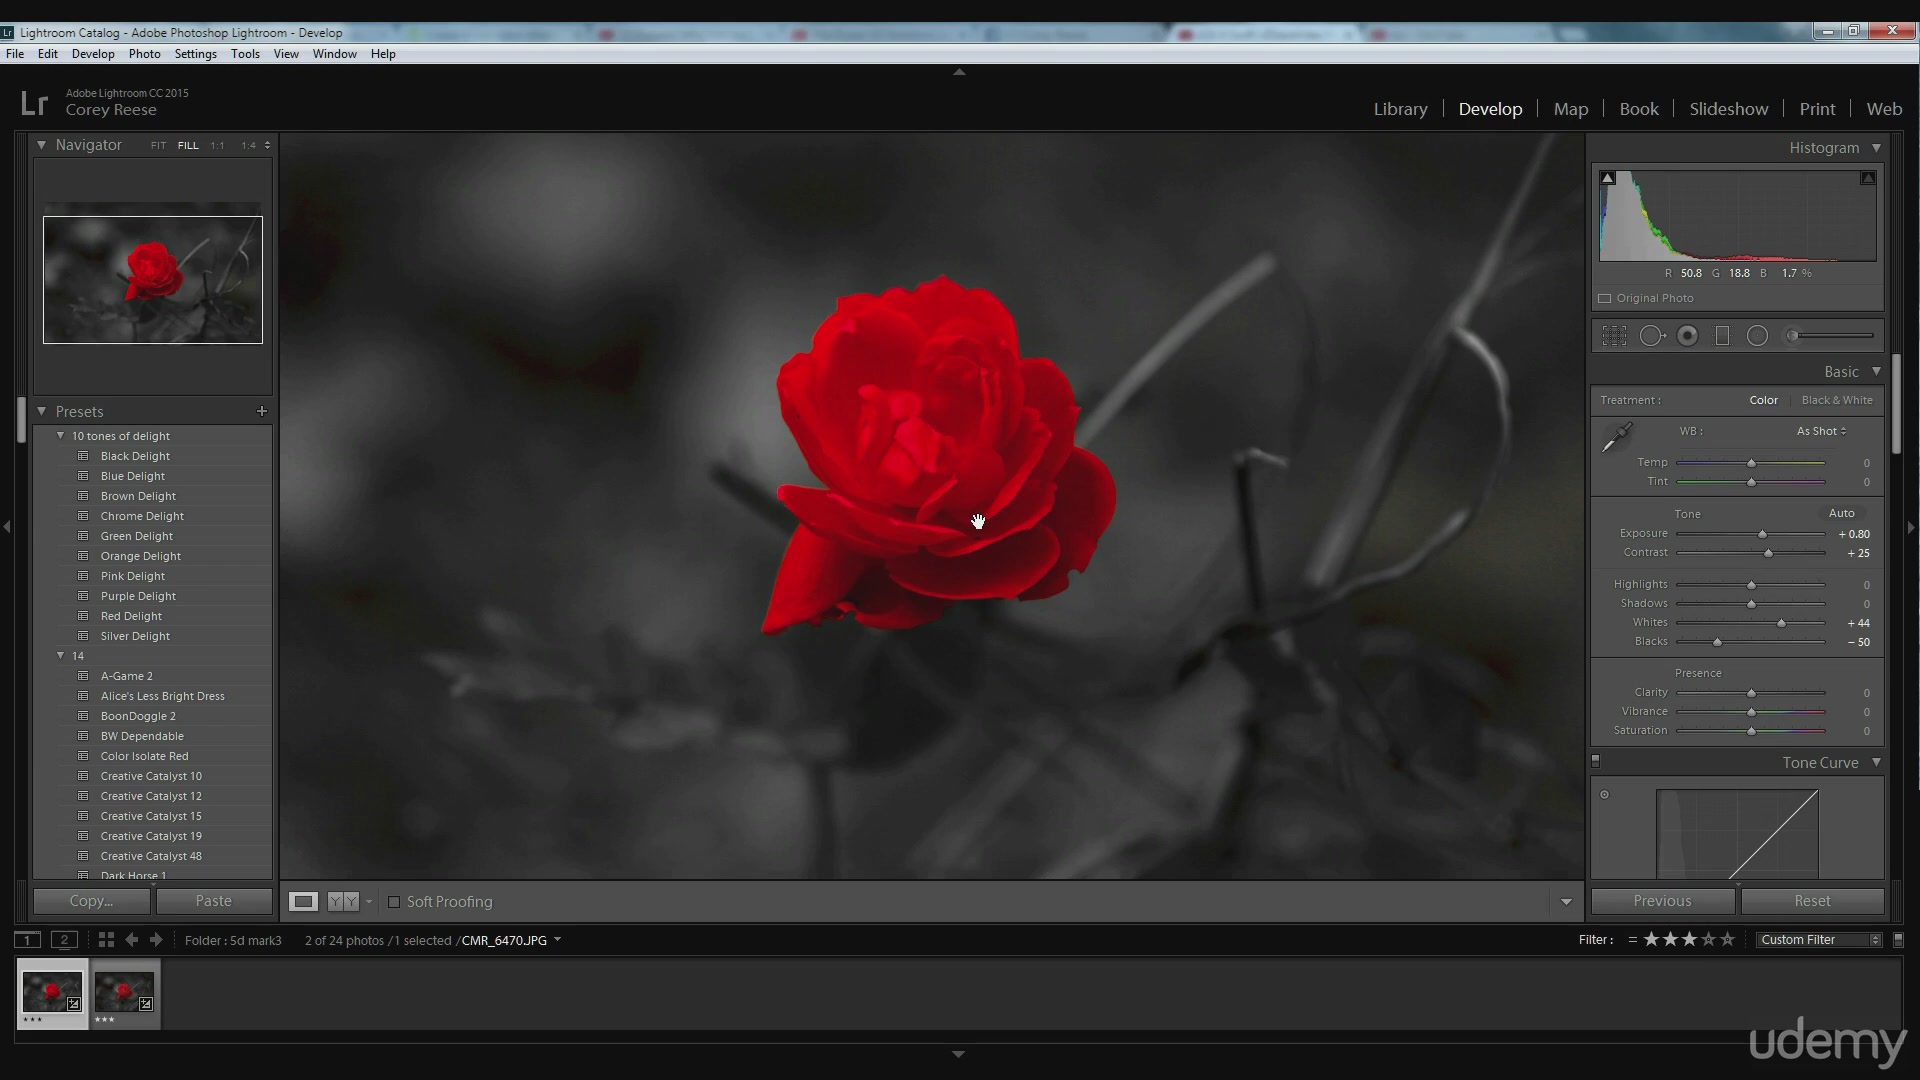Set Navigator zoom to 1:1
The width and height of the screenshot is (1920, 1080).
pyautogui.click(x=217, y=146)
